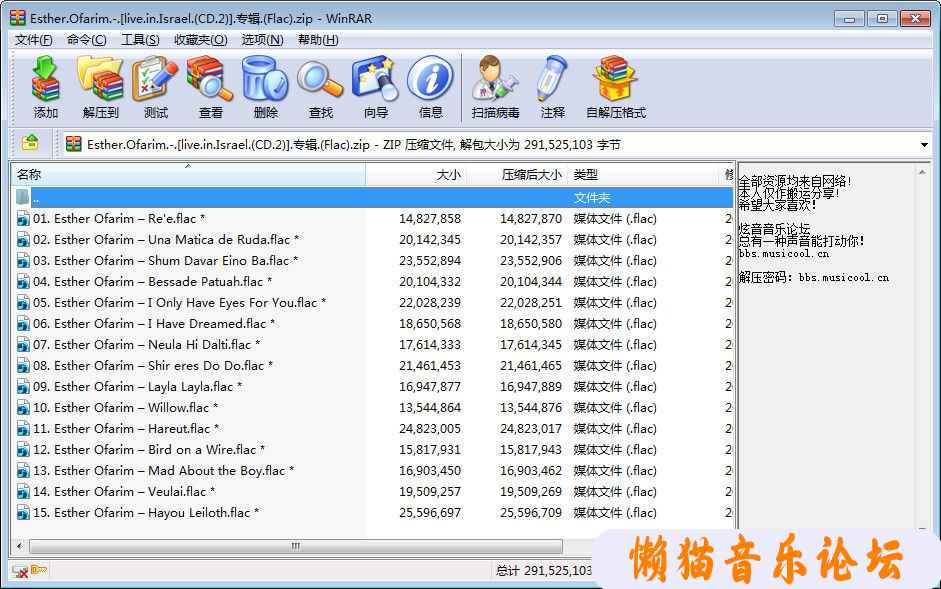Click total 291,525,103 in status bar
This screenshot has width=941, height=589.
[x=544, y=571]
